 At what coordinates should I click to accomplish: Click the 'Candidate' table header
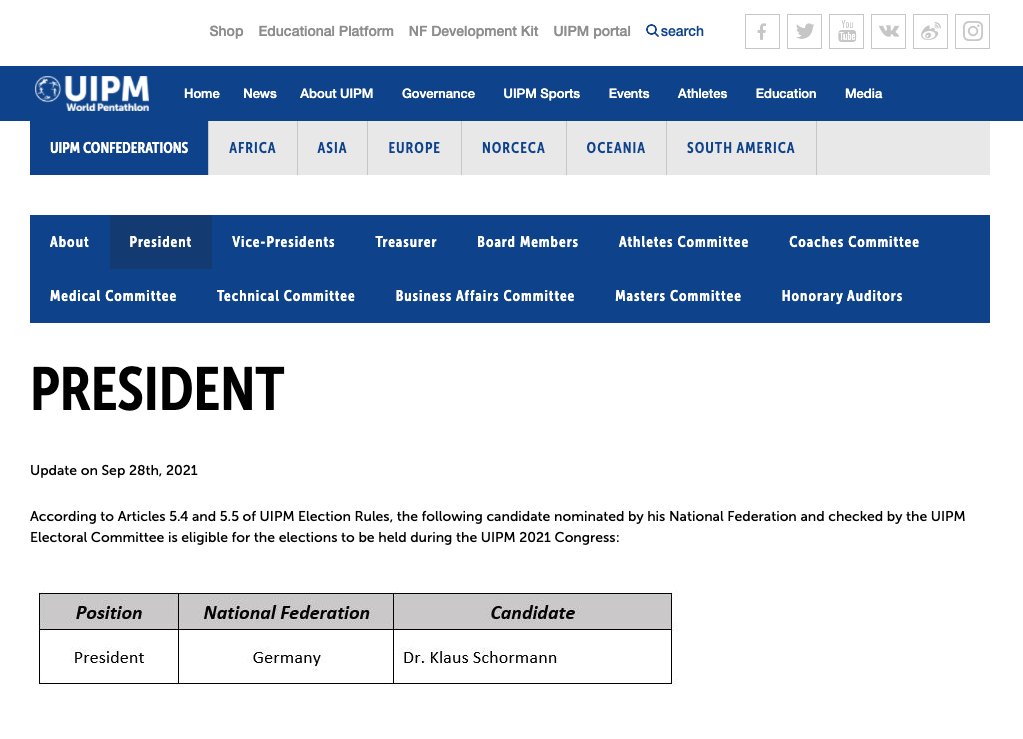[532, 612]
